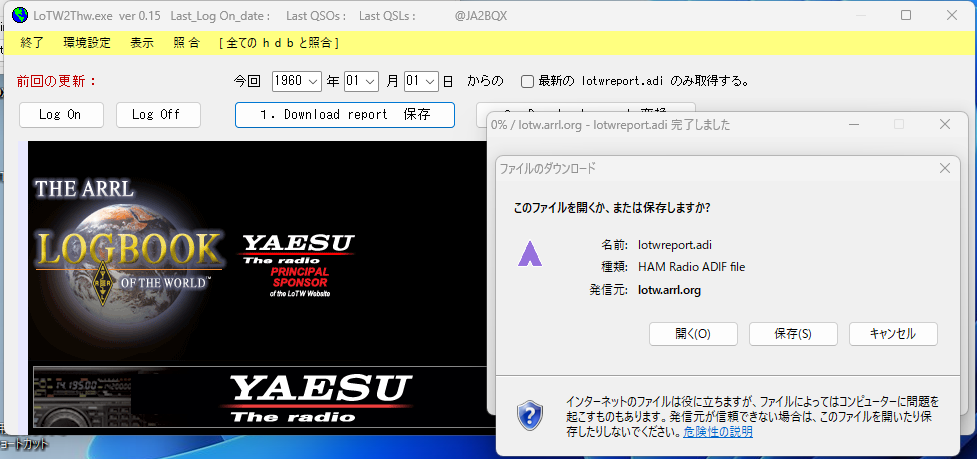Click 1. Download report 保存 button
This screenshot has width=977, height=459.
coord(345,115)
